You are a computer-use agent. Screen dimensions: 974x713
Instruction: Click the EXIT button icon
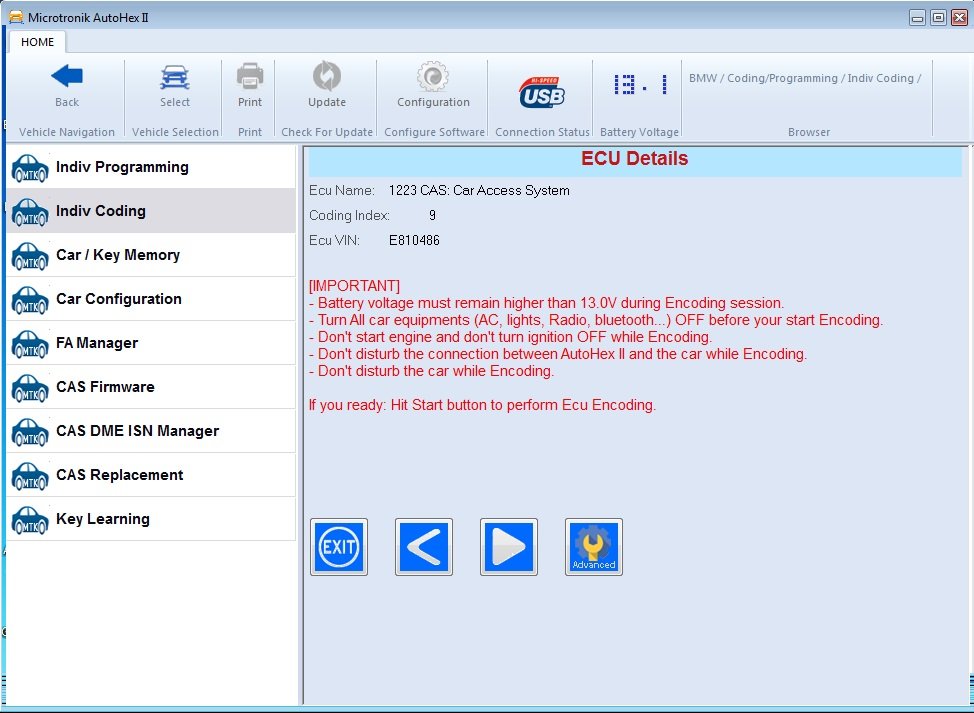coord(339,547)
